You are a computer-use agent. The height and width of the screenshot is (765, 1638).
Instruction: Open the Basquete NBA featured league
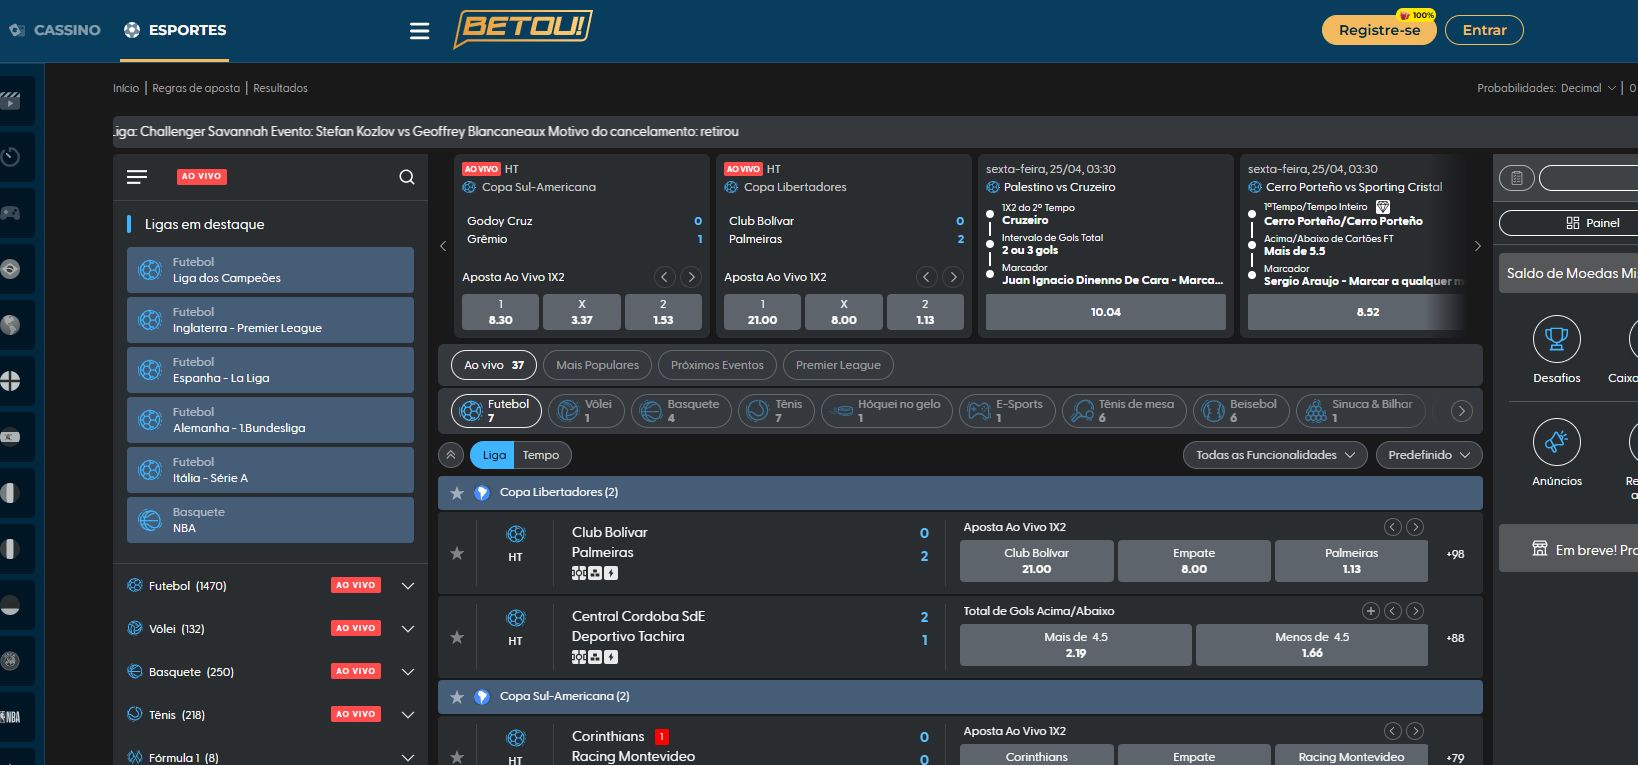[x=270, y=520]
